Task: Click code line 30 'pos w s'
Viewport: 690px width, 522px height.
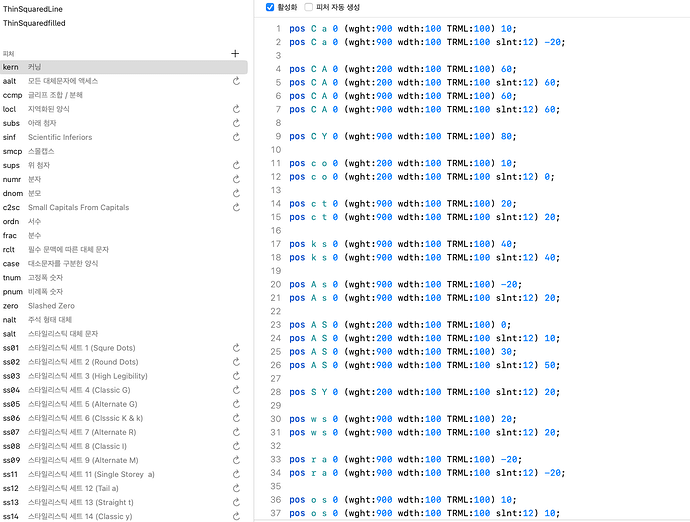Action: coord(403,419)
